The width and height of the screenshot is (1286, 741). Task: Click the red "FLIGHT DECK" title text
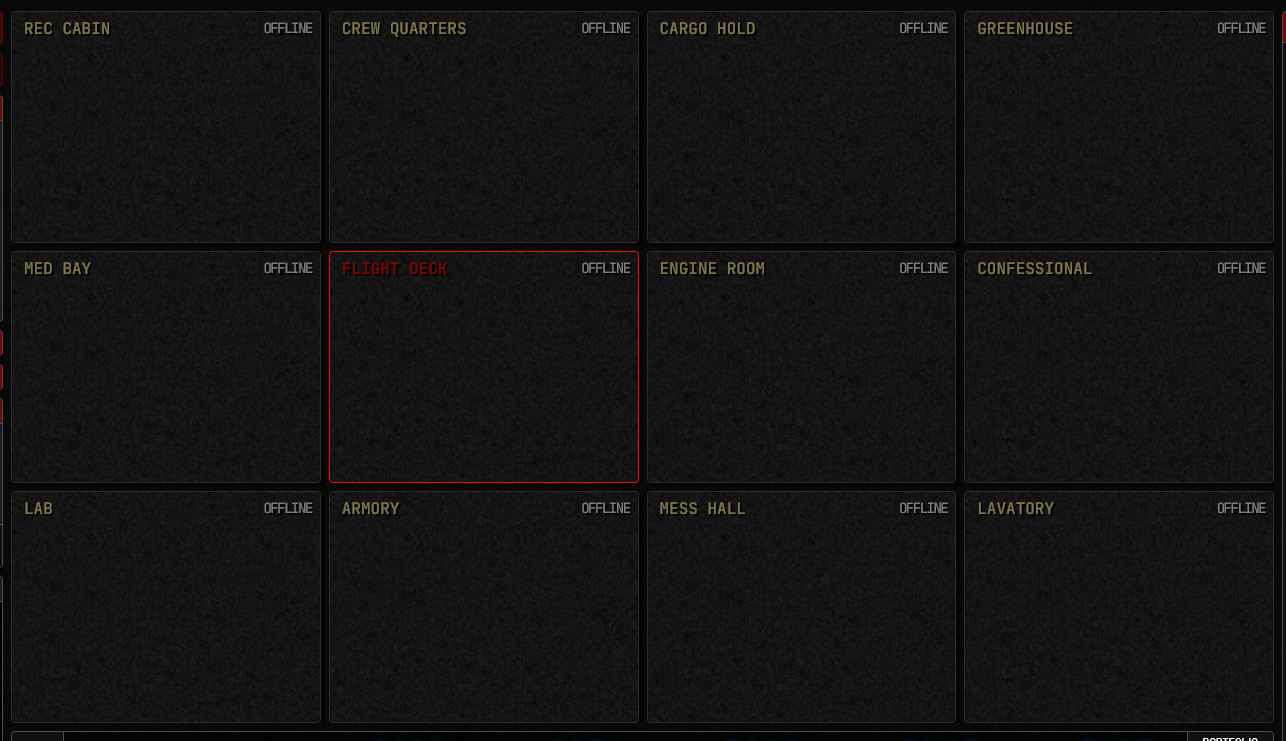pos(395,269)
